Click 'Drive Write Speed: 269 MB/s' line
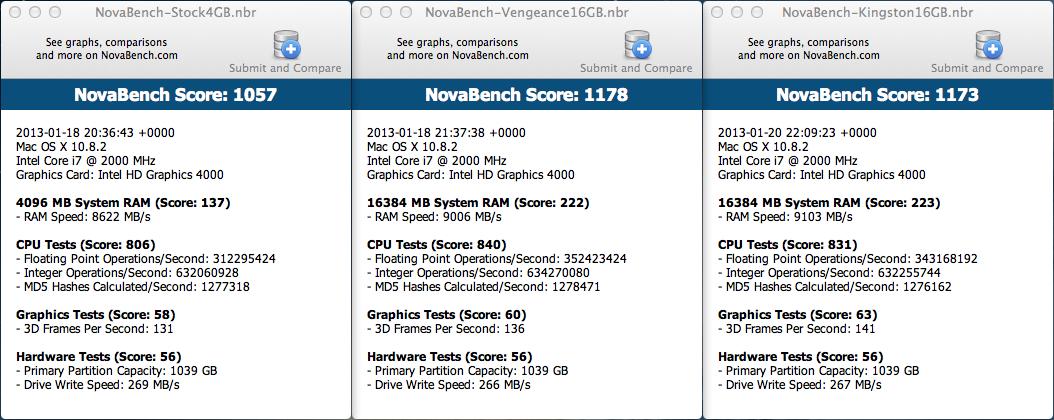Image resolution: width=1054 pixels, height=420 pixels. [97, 385]
